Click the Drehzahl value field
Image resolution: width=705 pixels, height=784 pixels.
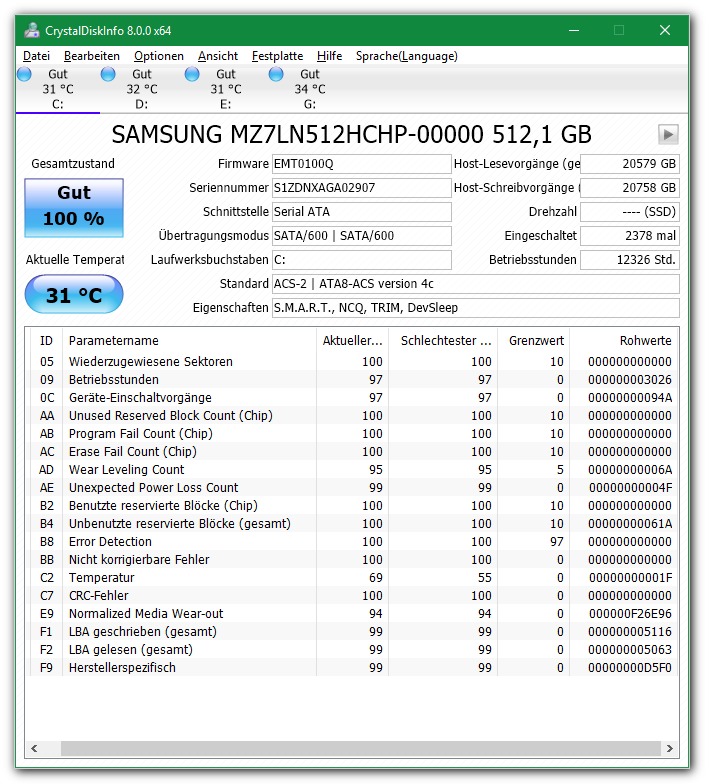[x=630, y=212]
